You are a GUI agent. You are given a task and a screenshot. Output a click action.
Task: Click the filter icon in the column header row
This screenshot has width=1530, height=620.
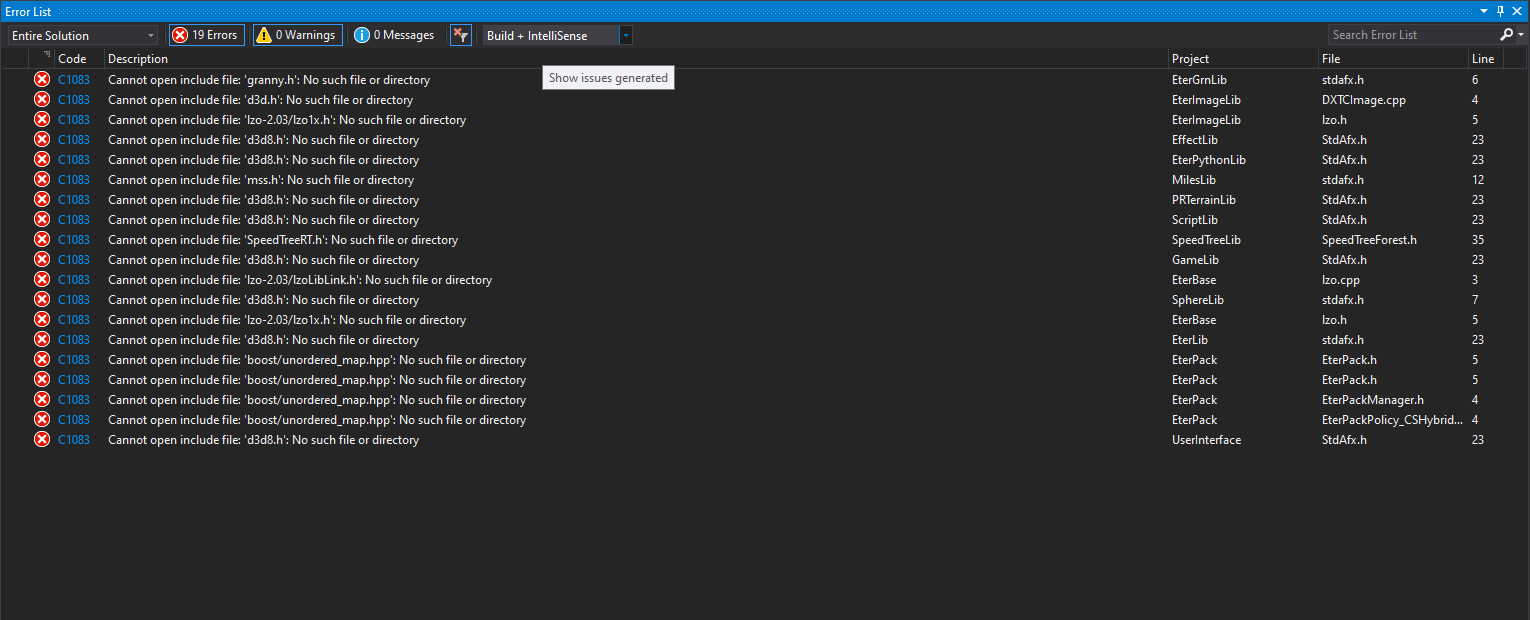click(x=47, y=56)
